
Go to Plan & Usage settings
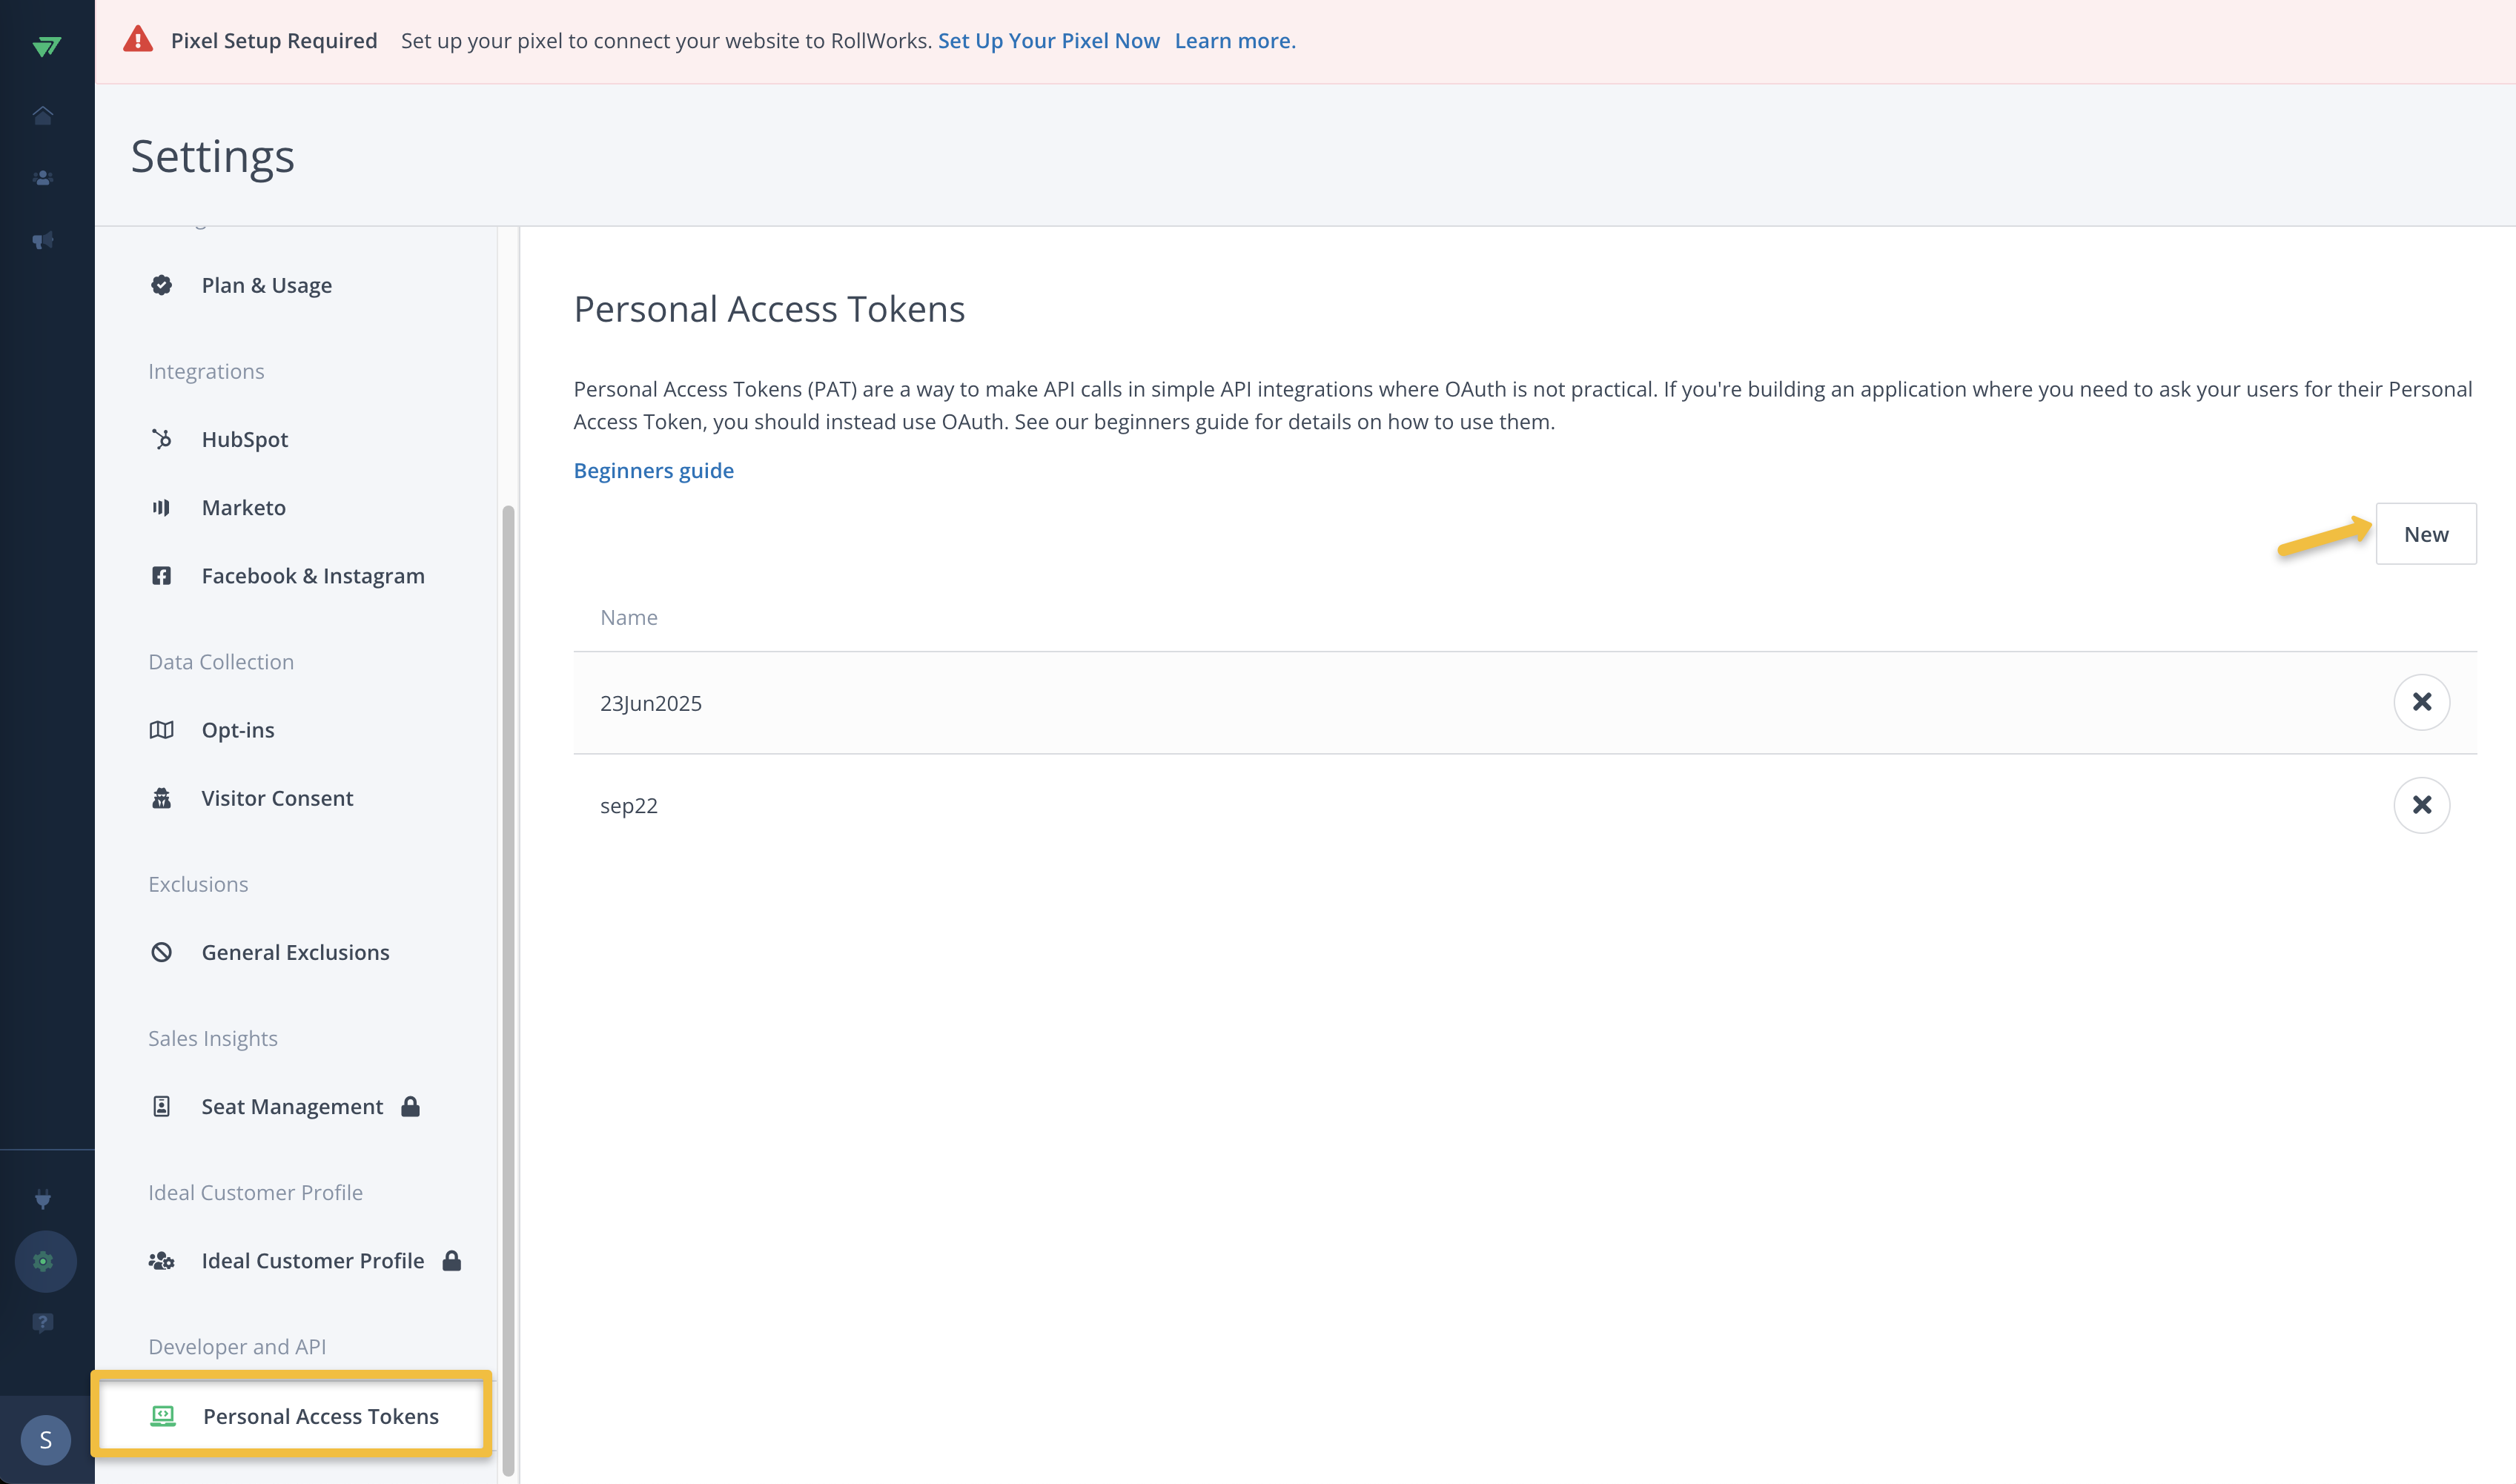266,285
